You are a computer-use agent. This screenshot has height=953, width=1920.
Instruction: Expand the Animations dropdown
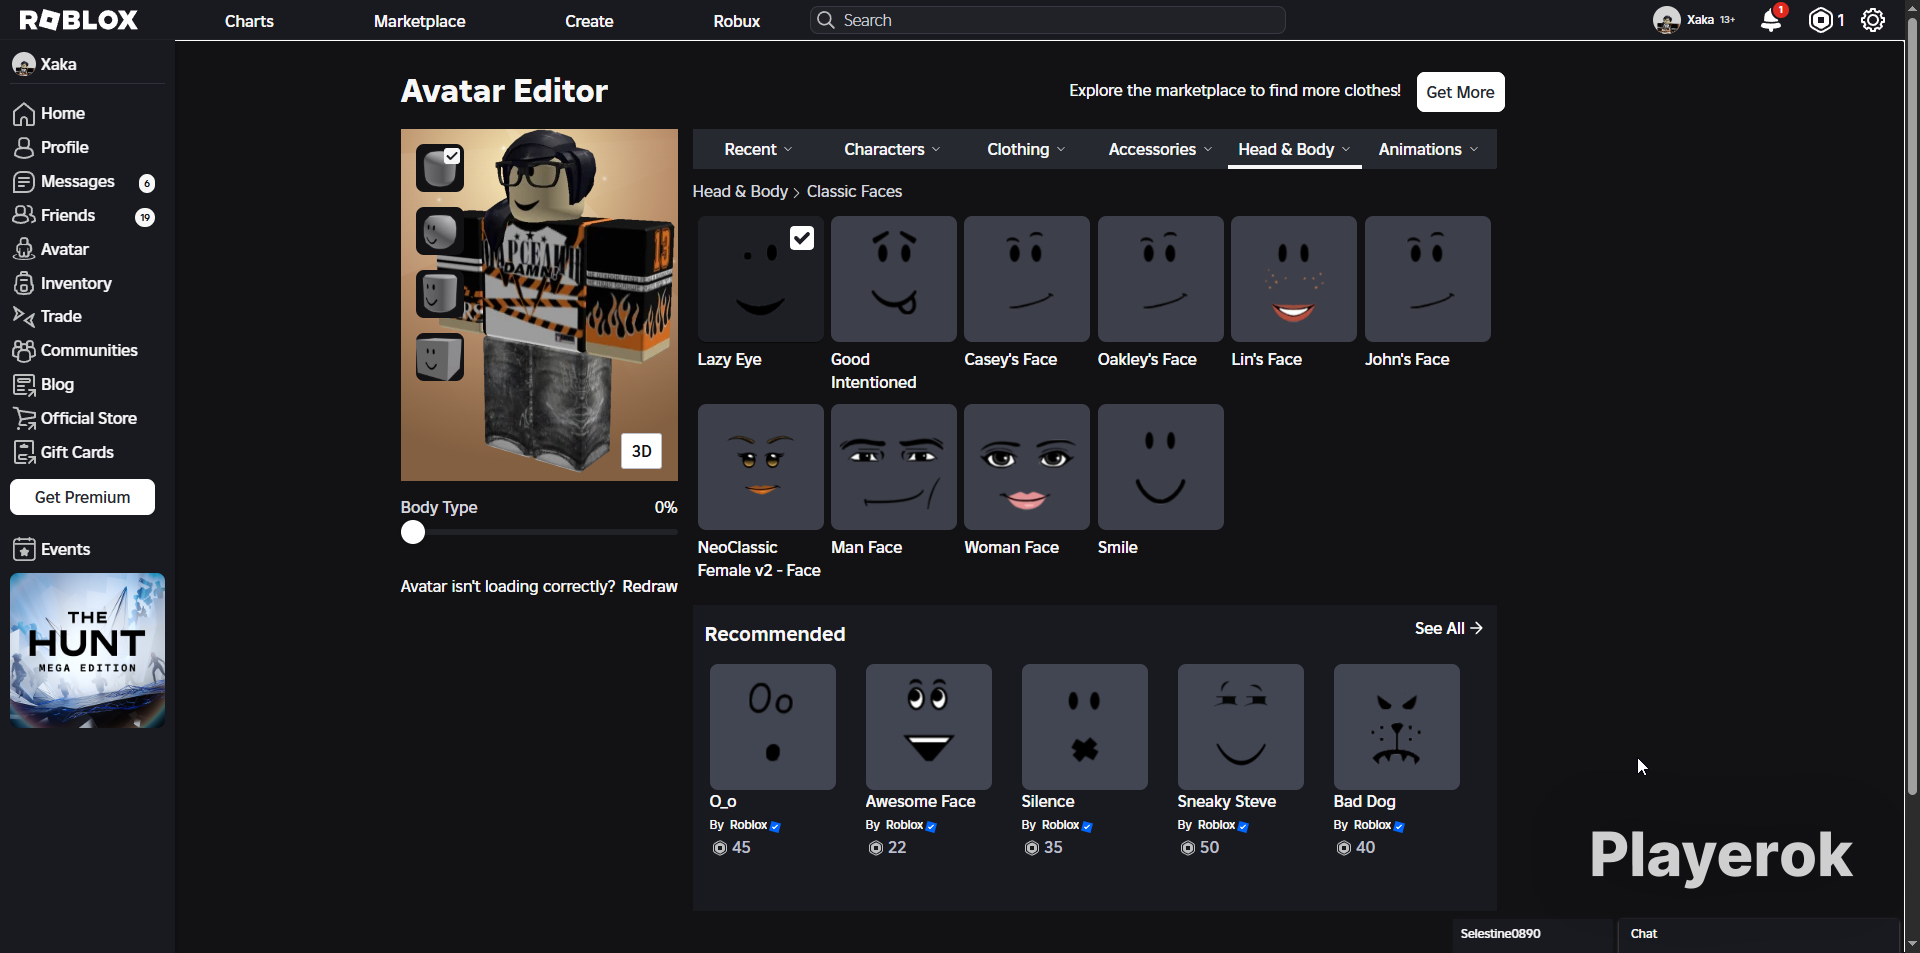pyautogui.click(x=1428, y=149)
